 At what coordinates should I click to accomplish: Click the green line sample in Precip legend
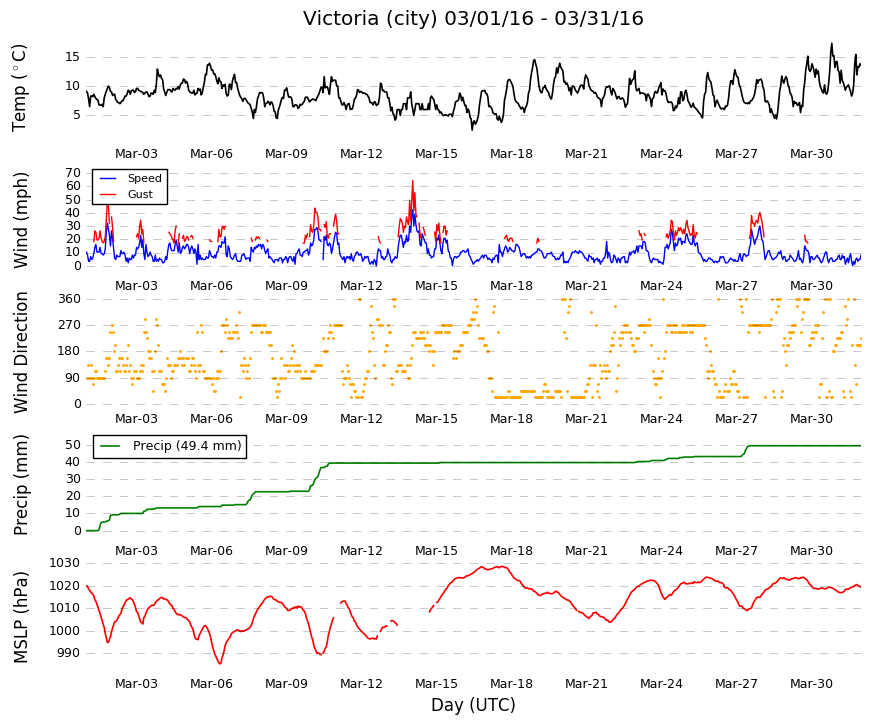coord(110,446)
